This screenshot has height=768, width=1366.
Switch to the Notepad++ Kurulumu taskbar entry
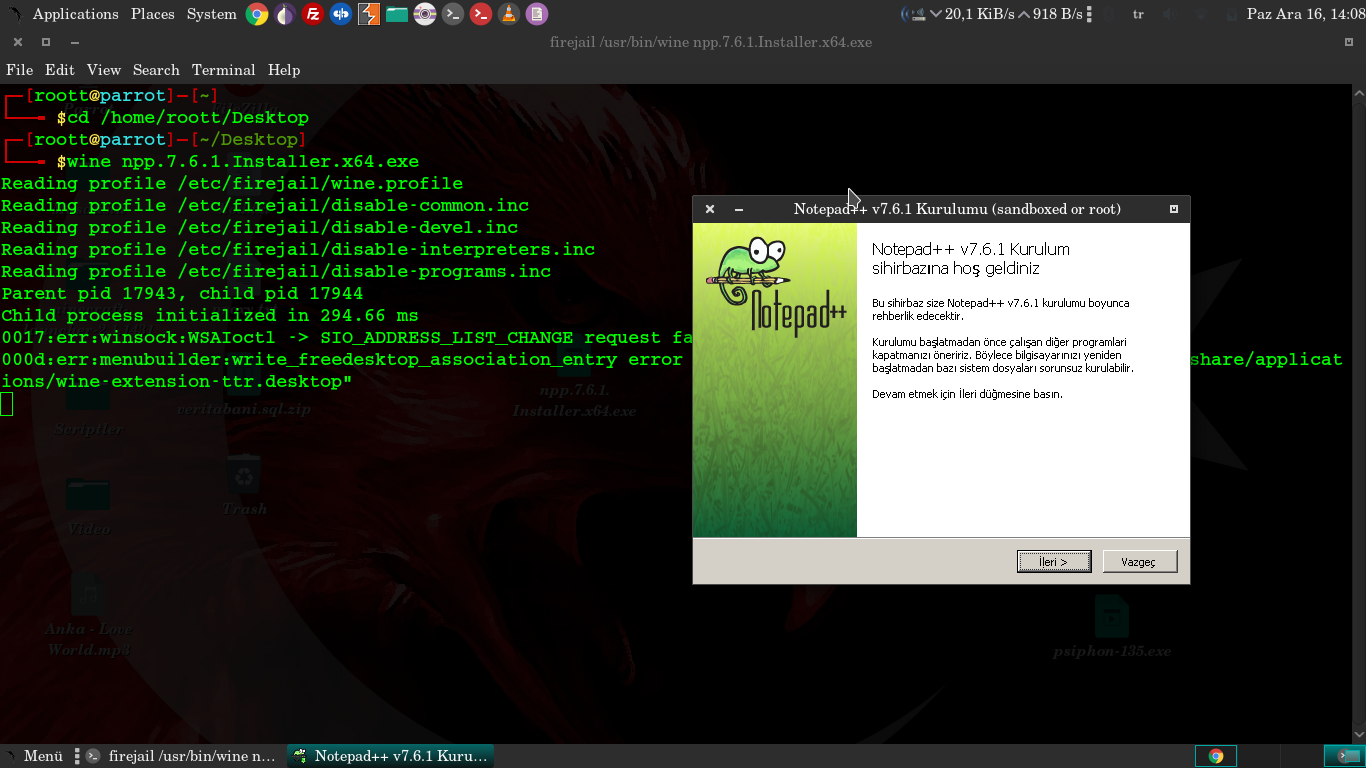coord(390,756)
